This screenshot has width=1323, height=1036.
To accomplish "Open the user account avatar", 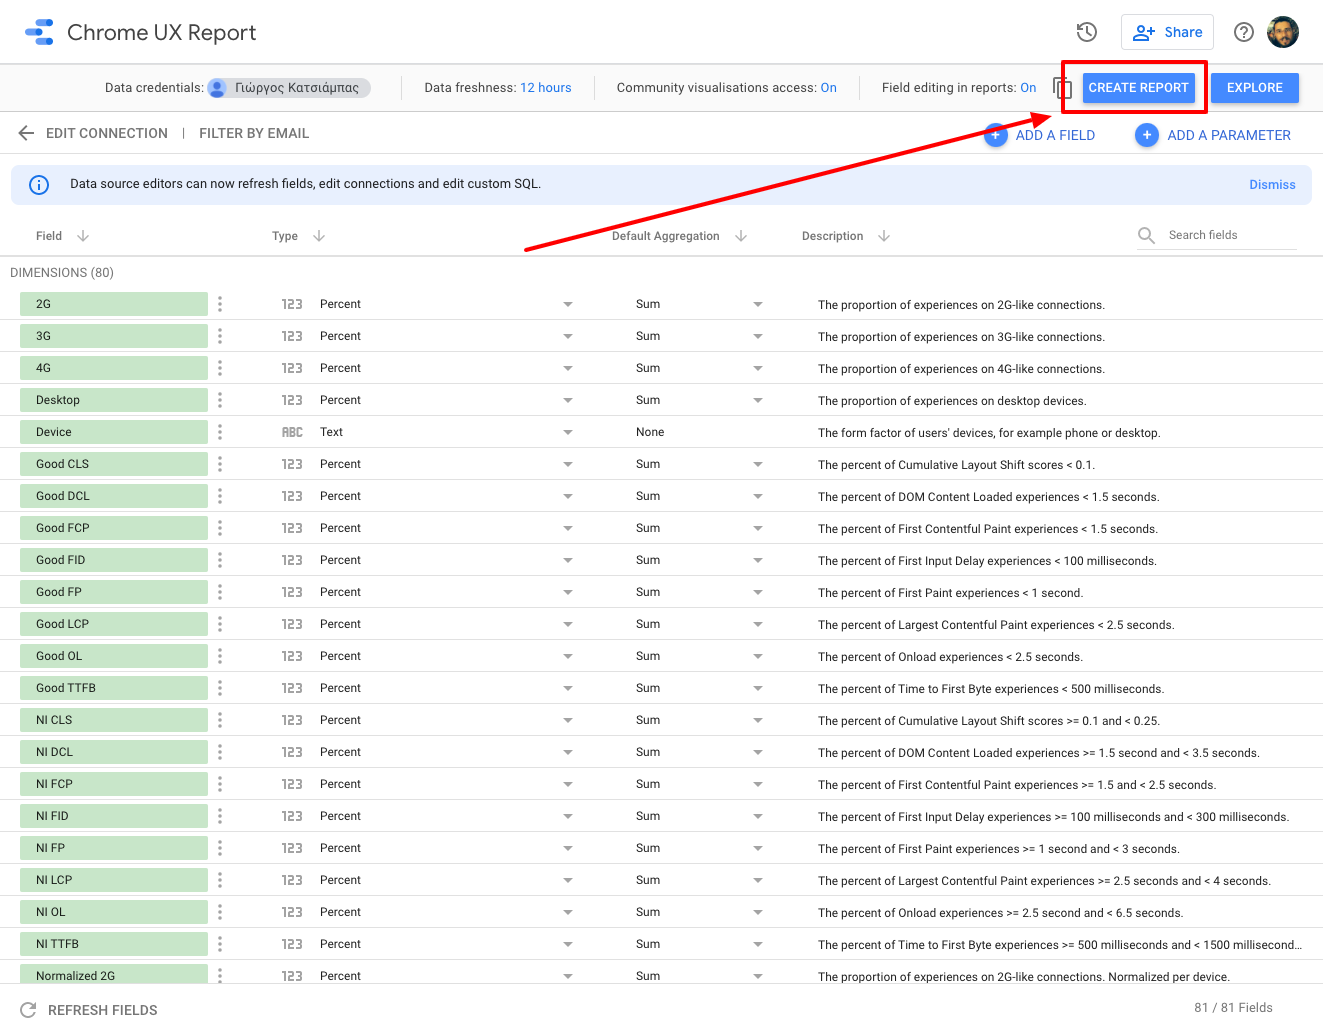I will 1283,32.
